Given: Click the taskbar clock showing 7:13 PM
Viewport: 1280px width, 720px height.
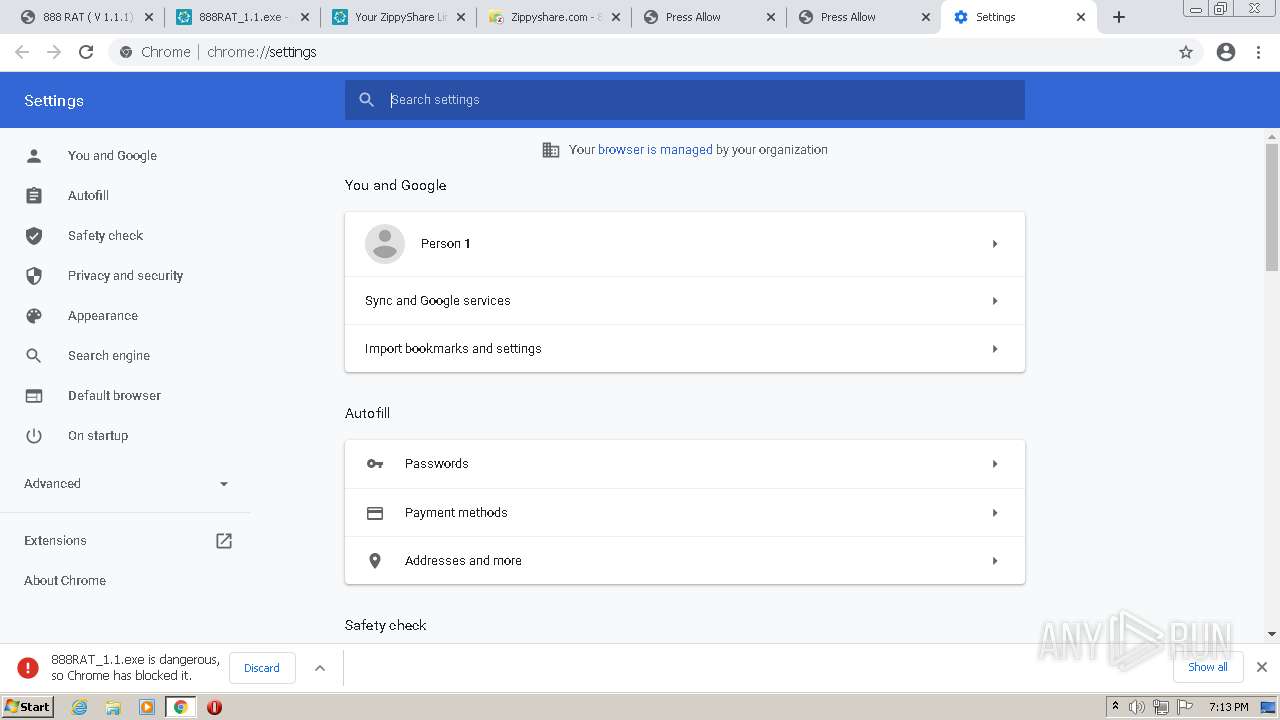Looking at the screenshot, I should (x=1228, y=707).
